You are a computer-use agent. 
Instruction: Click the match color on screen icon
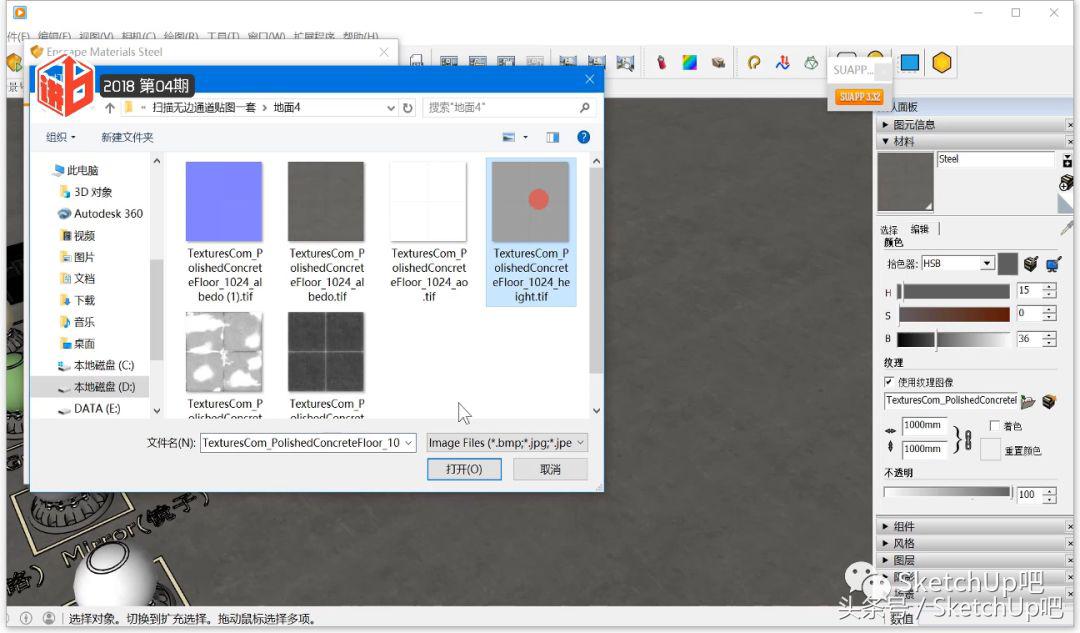1052,264
